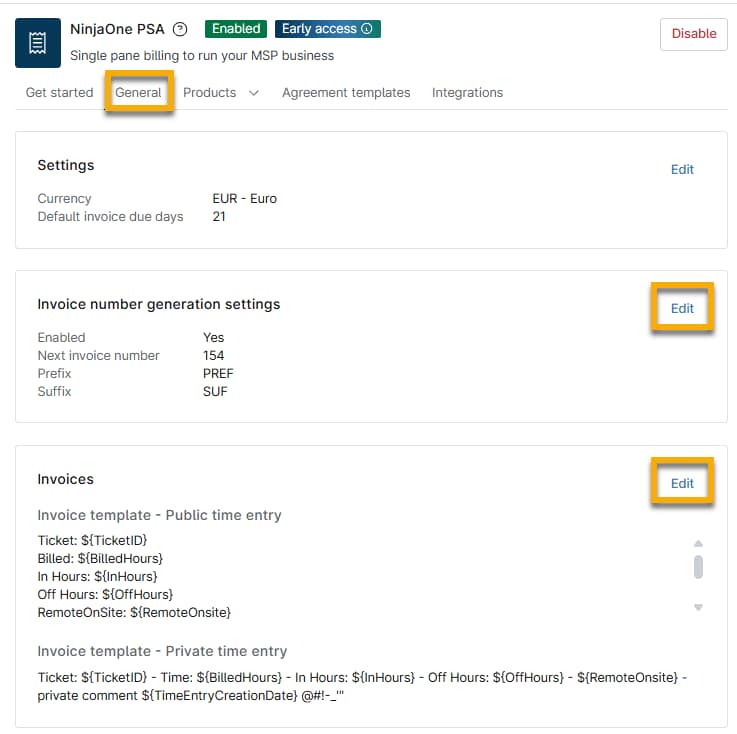Click the help question mark beside NinjaOne PSA
The width and height of the screenshot is (737, 734).
point(180,29)
